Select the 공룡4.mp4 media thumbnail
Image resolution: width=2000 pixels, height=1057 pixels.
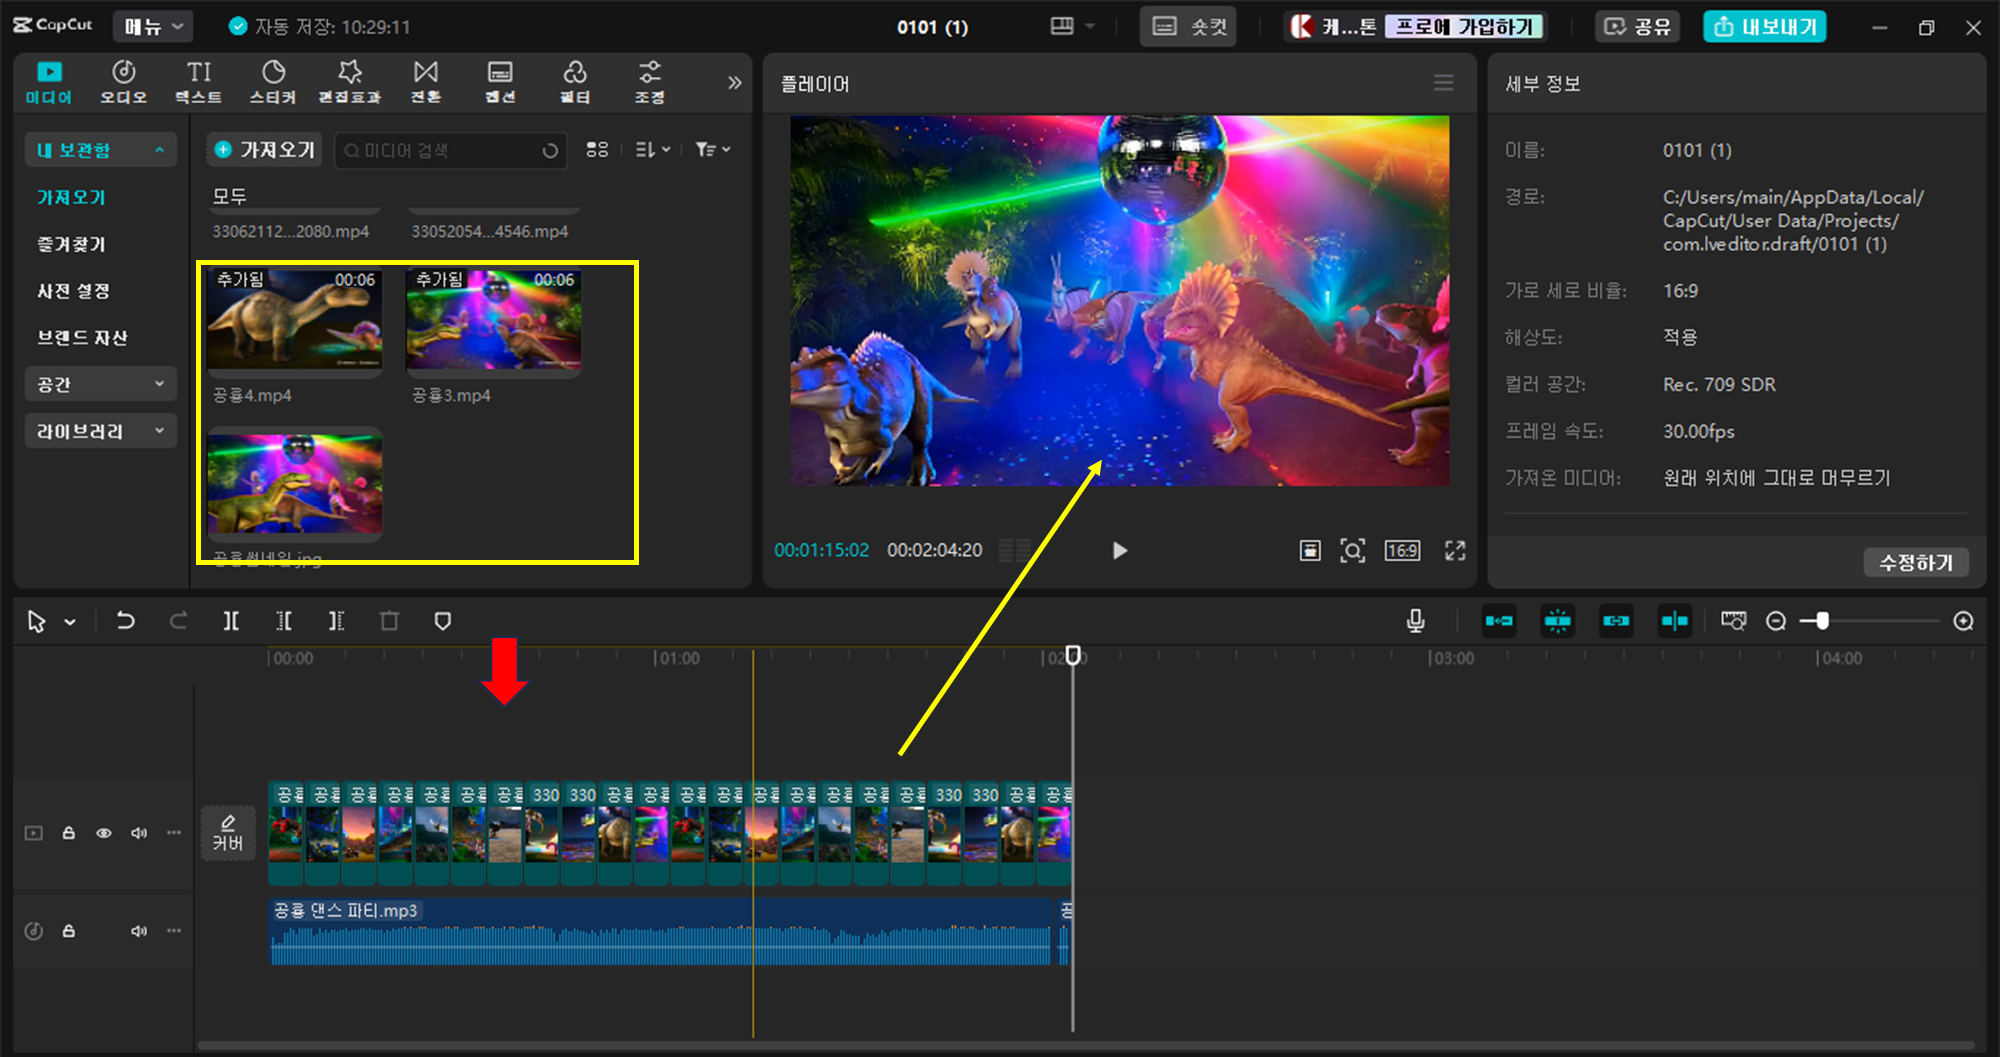(x=295, y=322)
